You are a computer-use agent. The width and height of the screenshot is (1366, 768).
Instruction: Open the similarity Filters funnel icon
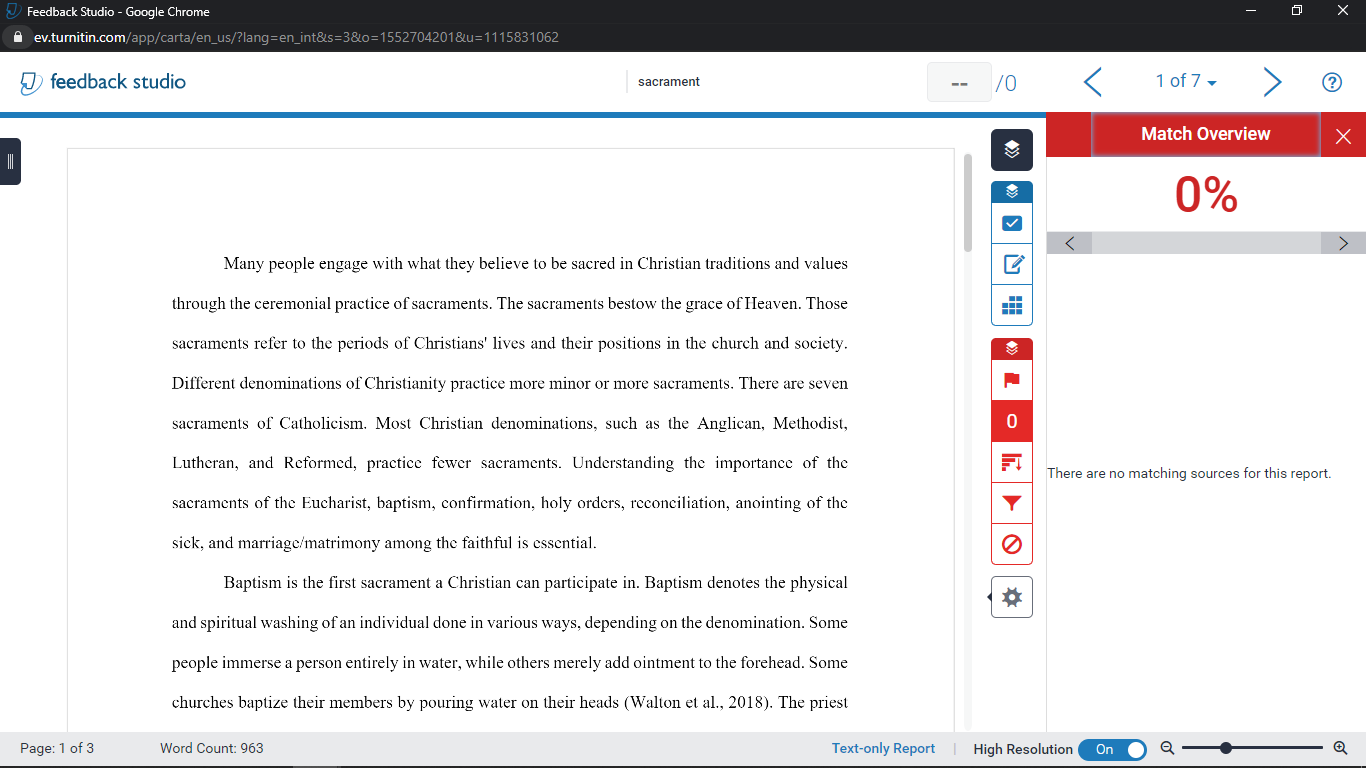(1011, 503)
